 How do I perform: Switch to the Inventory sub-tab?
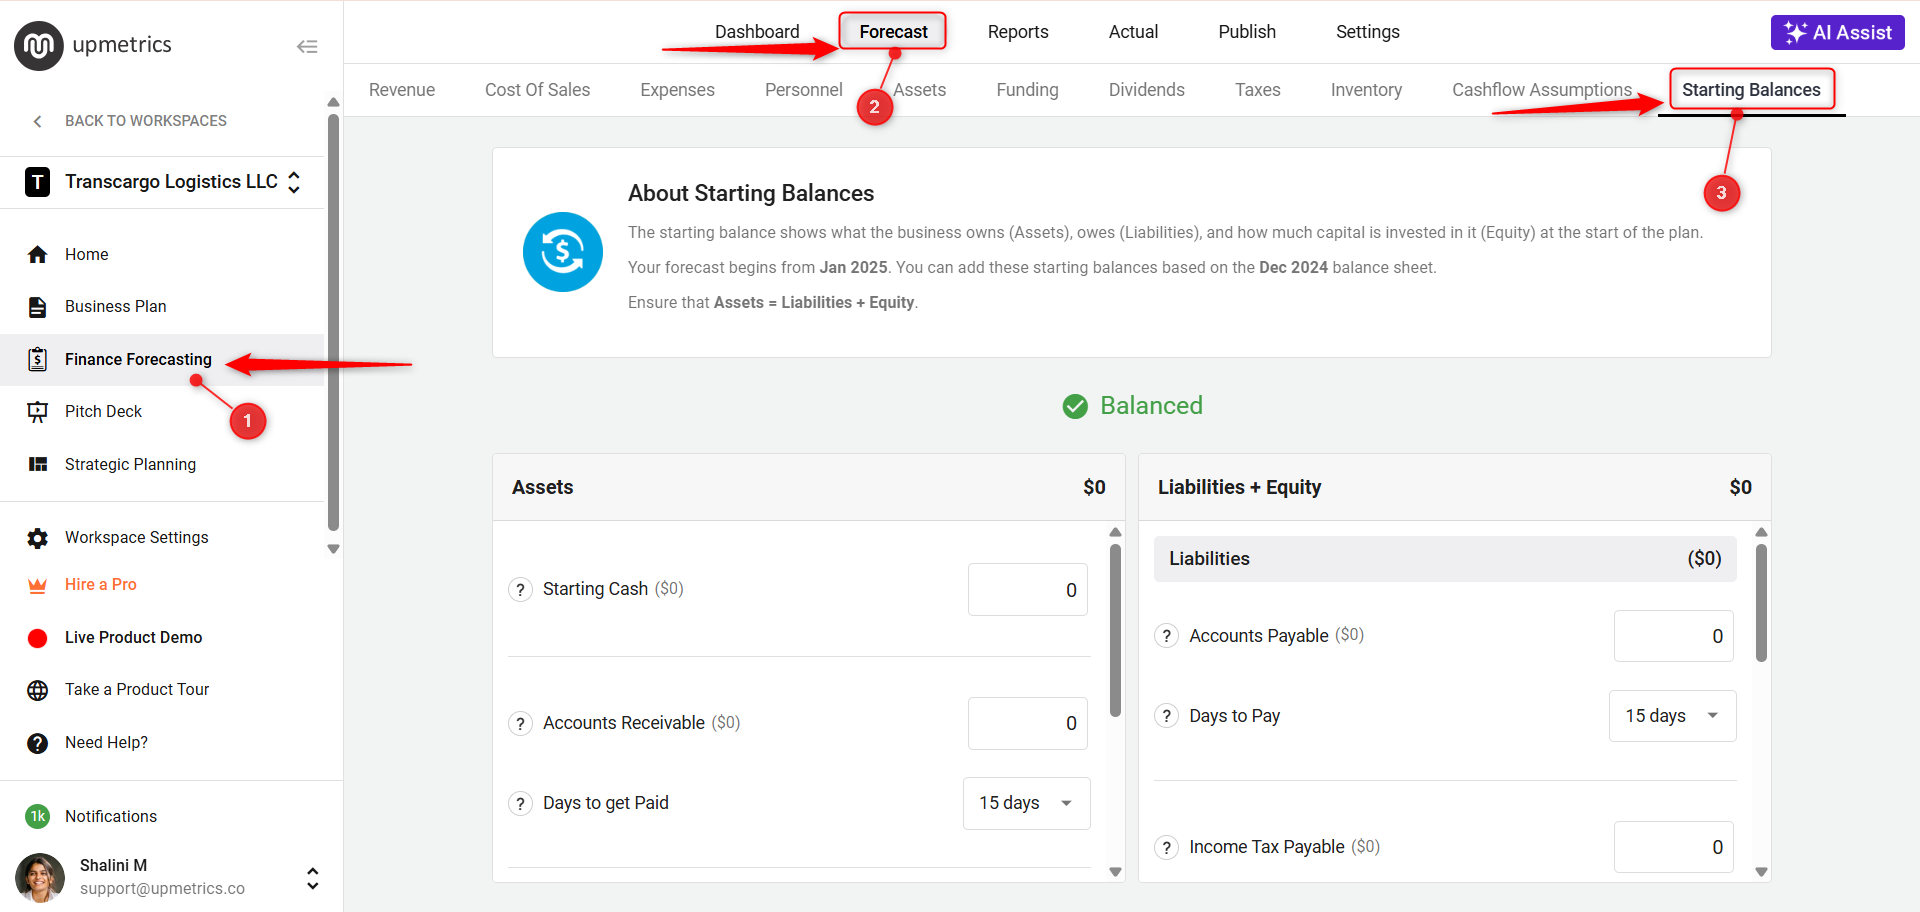[1366, 90]
